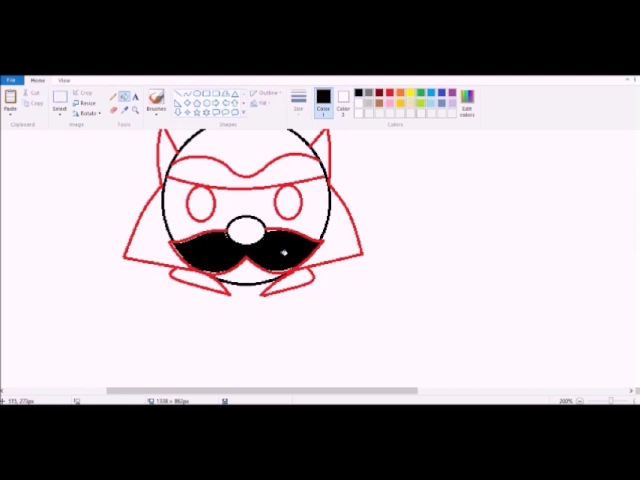This screenshot has height=480, width=640.
Task: Click the Crop tool in Image group
Action: click(x=85, y=93)
